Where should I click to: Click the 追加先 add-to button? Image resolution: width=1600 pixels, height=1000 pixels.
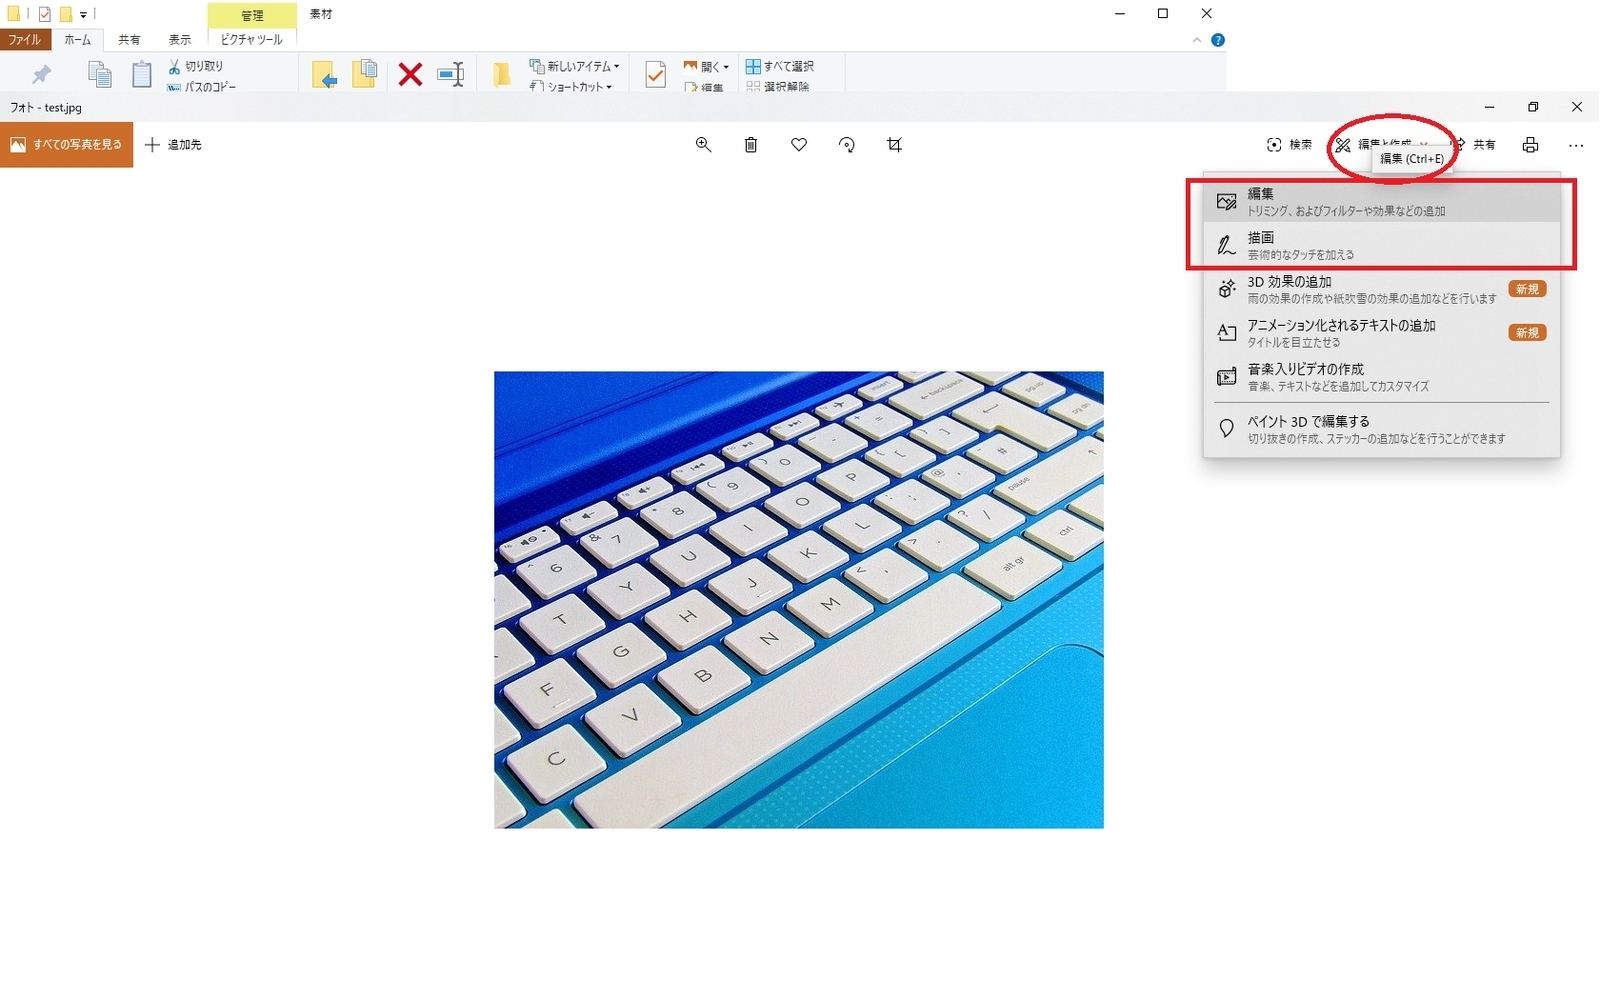(x=173, y=145)
